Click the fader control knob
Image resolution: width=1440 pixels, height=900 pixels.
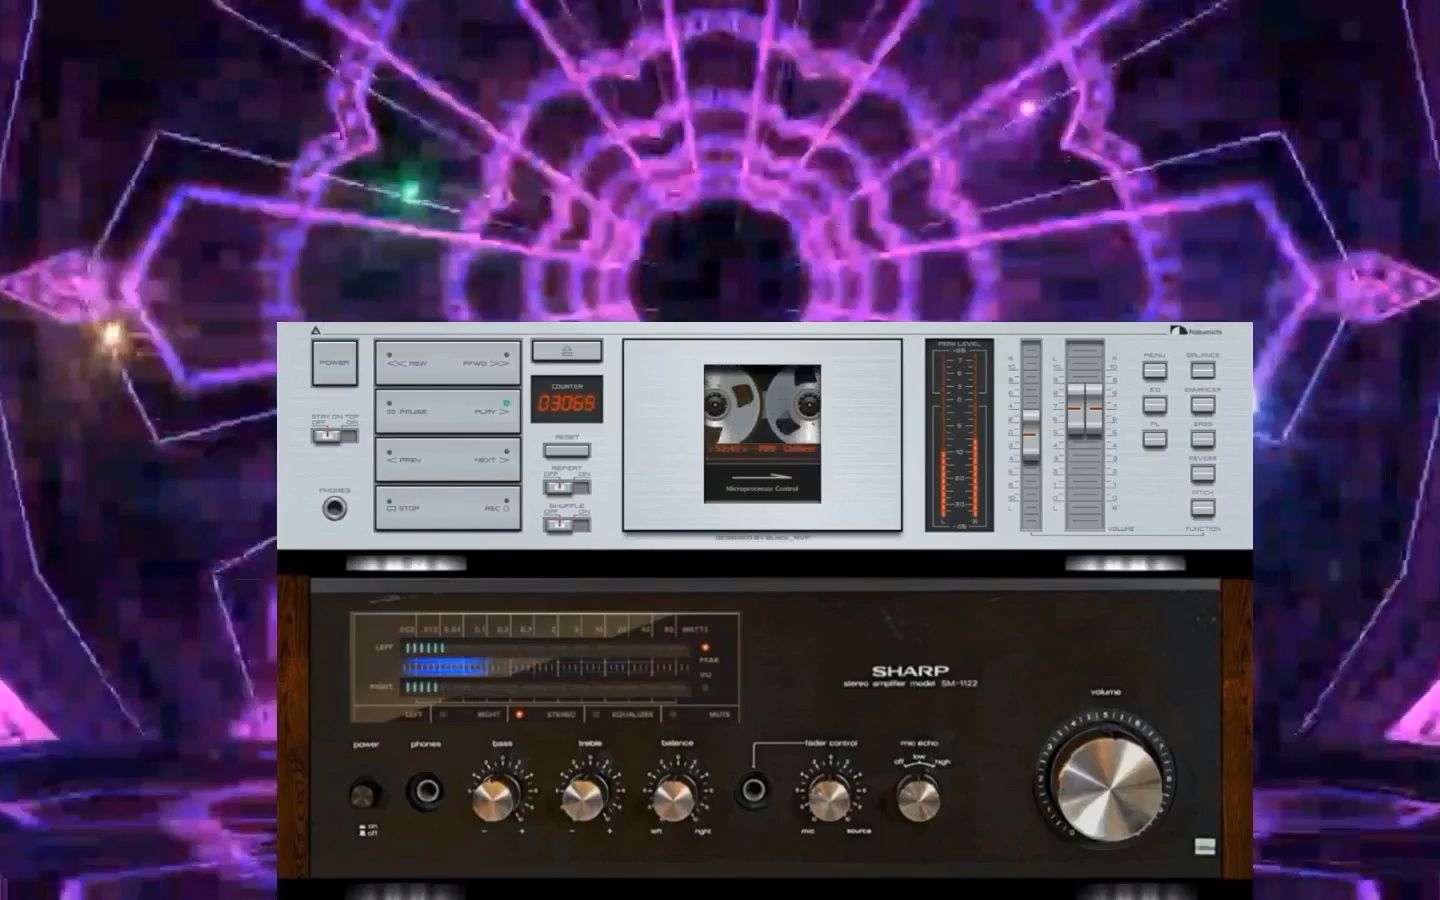tap(828, 798)
